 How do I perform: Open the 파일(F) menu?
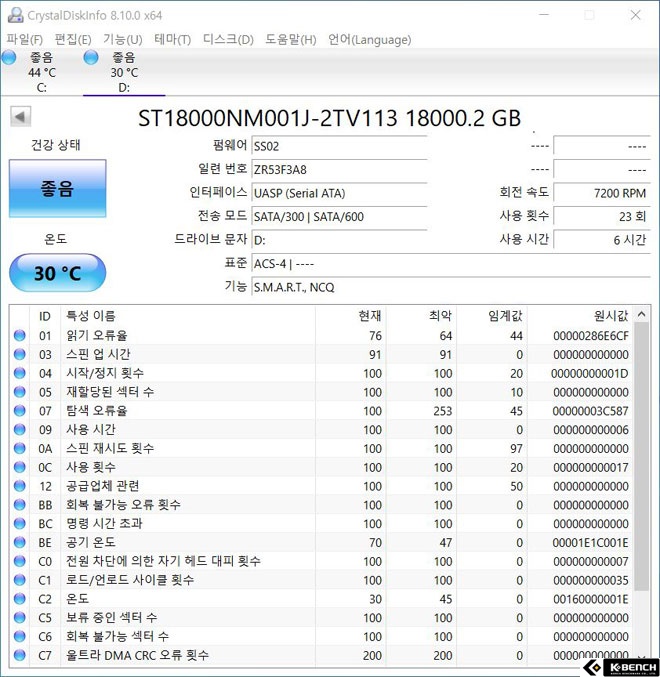tap(25, 40)
